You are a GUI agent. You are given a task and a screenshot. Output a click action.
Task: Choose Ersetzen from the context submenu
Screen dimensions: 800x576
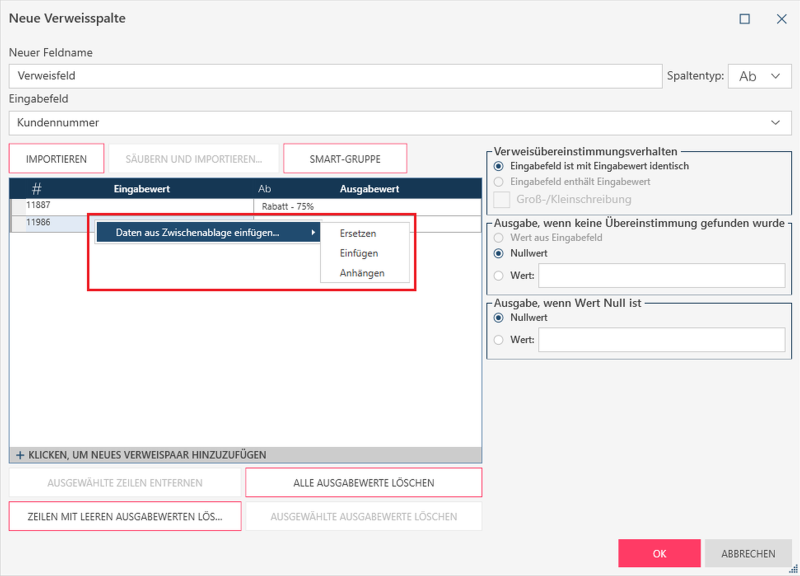[x=358, y=233]
